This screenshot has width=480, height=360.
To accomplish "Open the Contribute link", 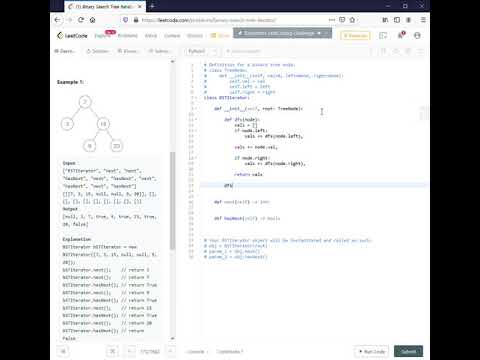I will click(230, 352).
